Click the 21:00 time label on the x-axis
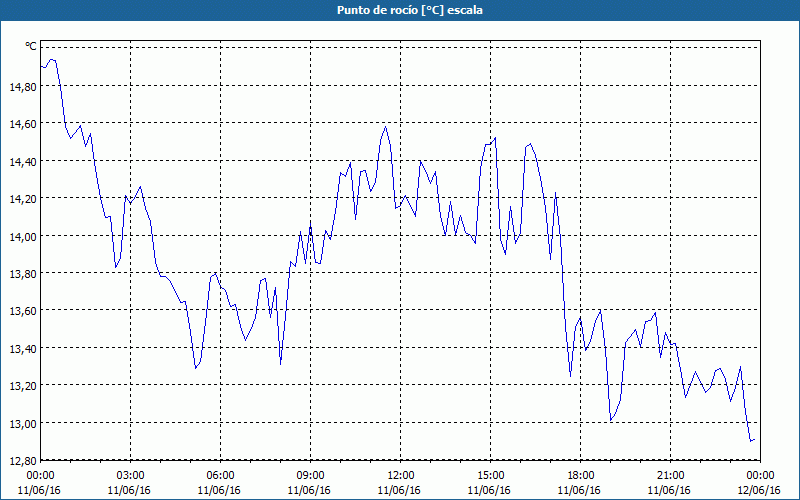 [670, 476]
